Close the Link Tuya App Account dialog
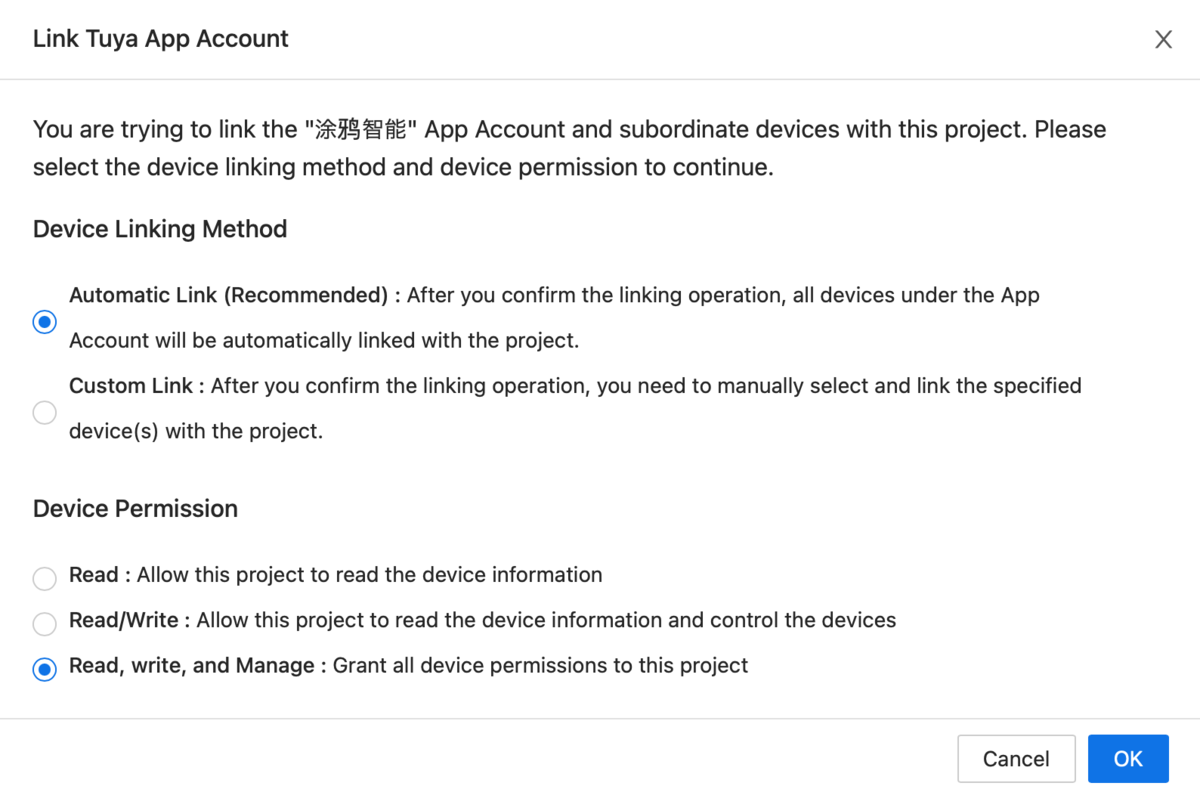Image resolution: width=1200 pixels, height=789 pixels. click(1163, 40)
